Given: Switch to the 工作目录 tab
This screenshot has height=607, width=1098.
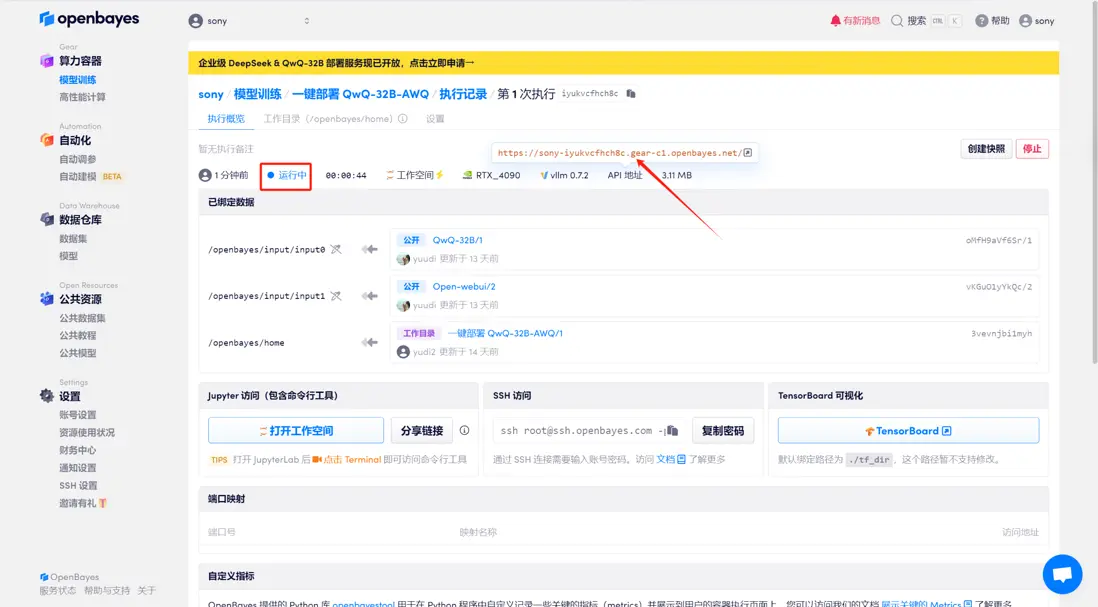Looking at the screenshot, I should coord(327,119).
